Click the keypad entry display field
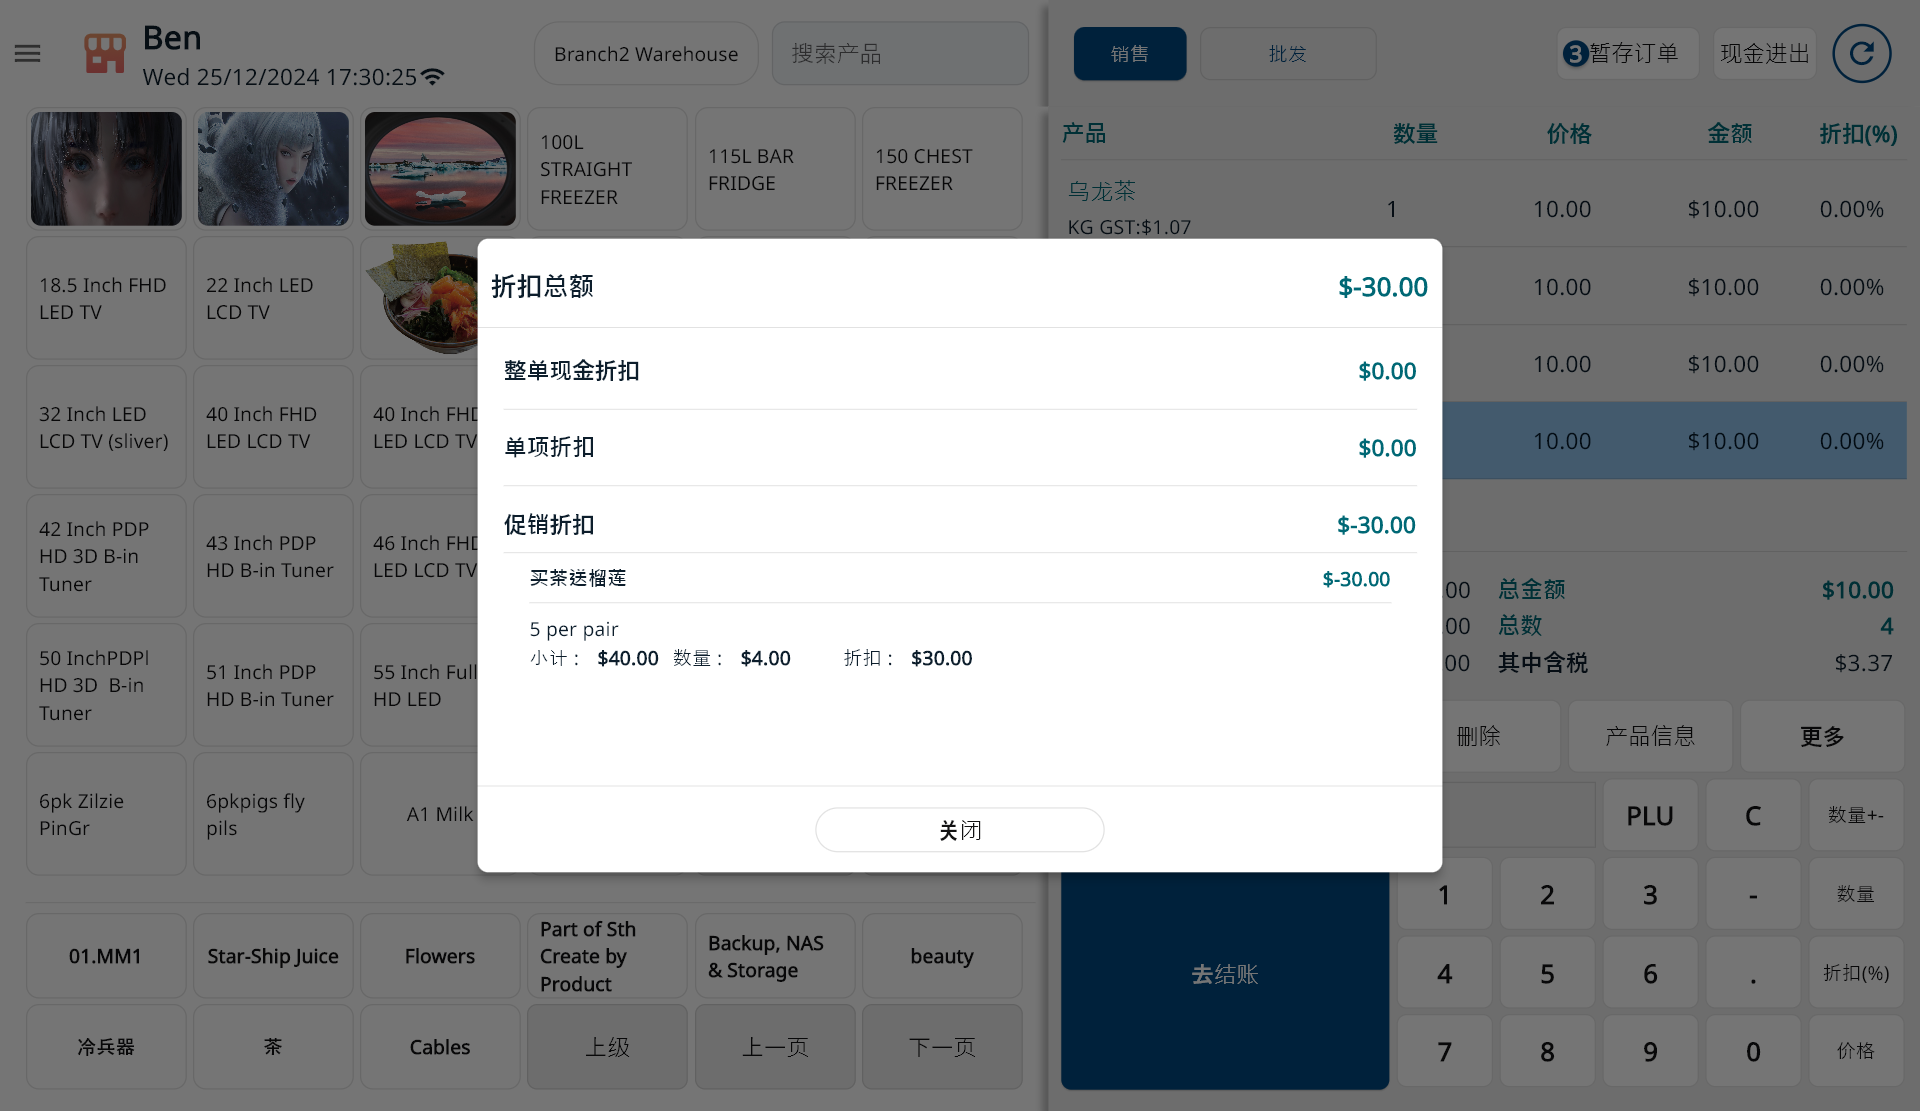The width and height of the screenshot is (1920, 1111). click(1519, 816)
